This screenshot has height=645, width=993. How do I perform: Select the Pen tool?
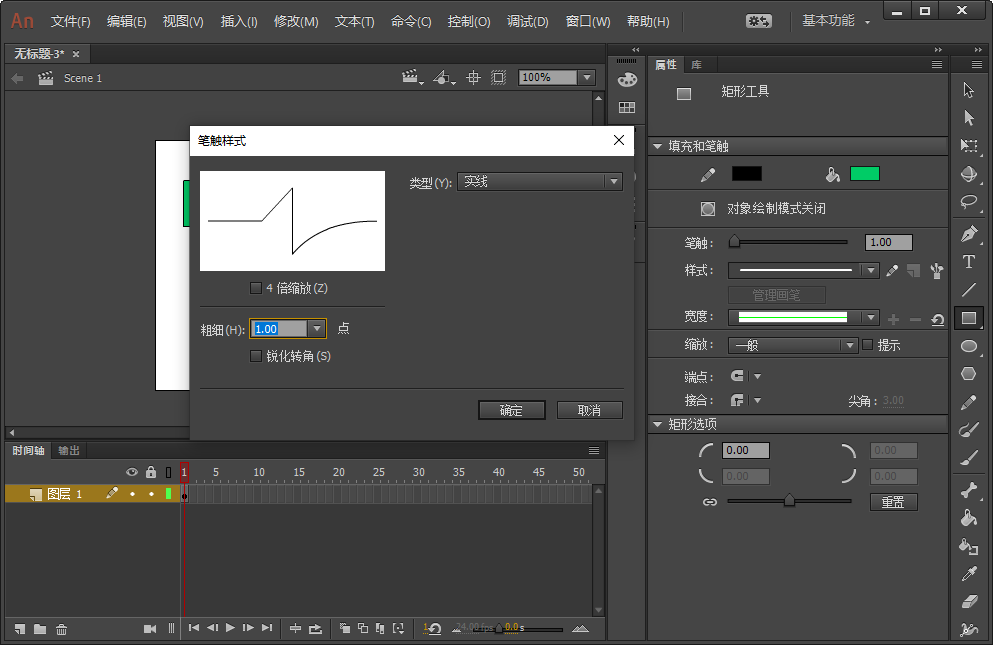[x=970, y=233]
